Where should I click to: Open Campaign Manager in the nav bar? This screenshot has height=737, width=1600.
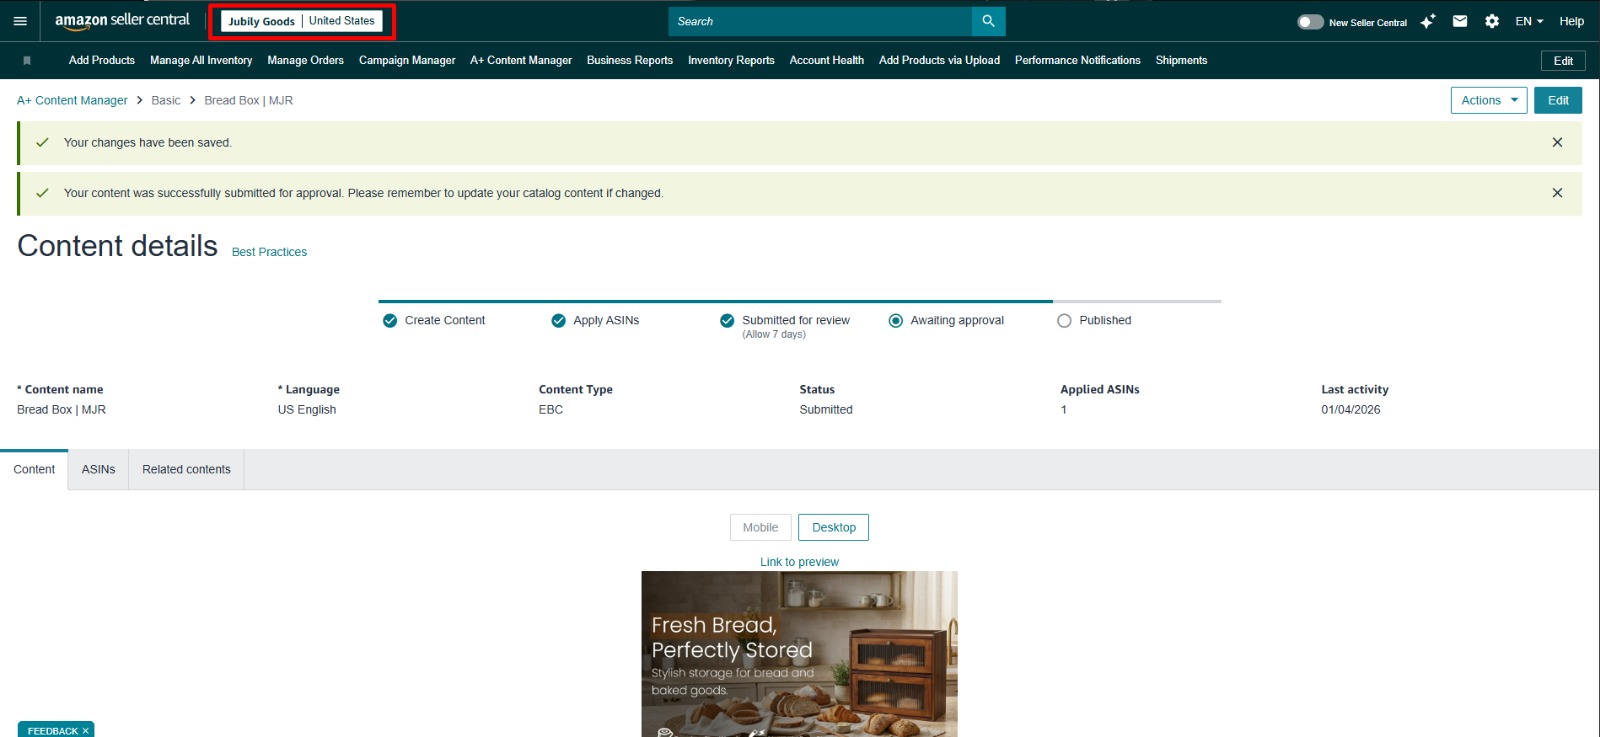click(407, 61)
